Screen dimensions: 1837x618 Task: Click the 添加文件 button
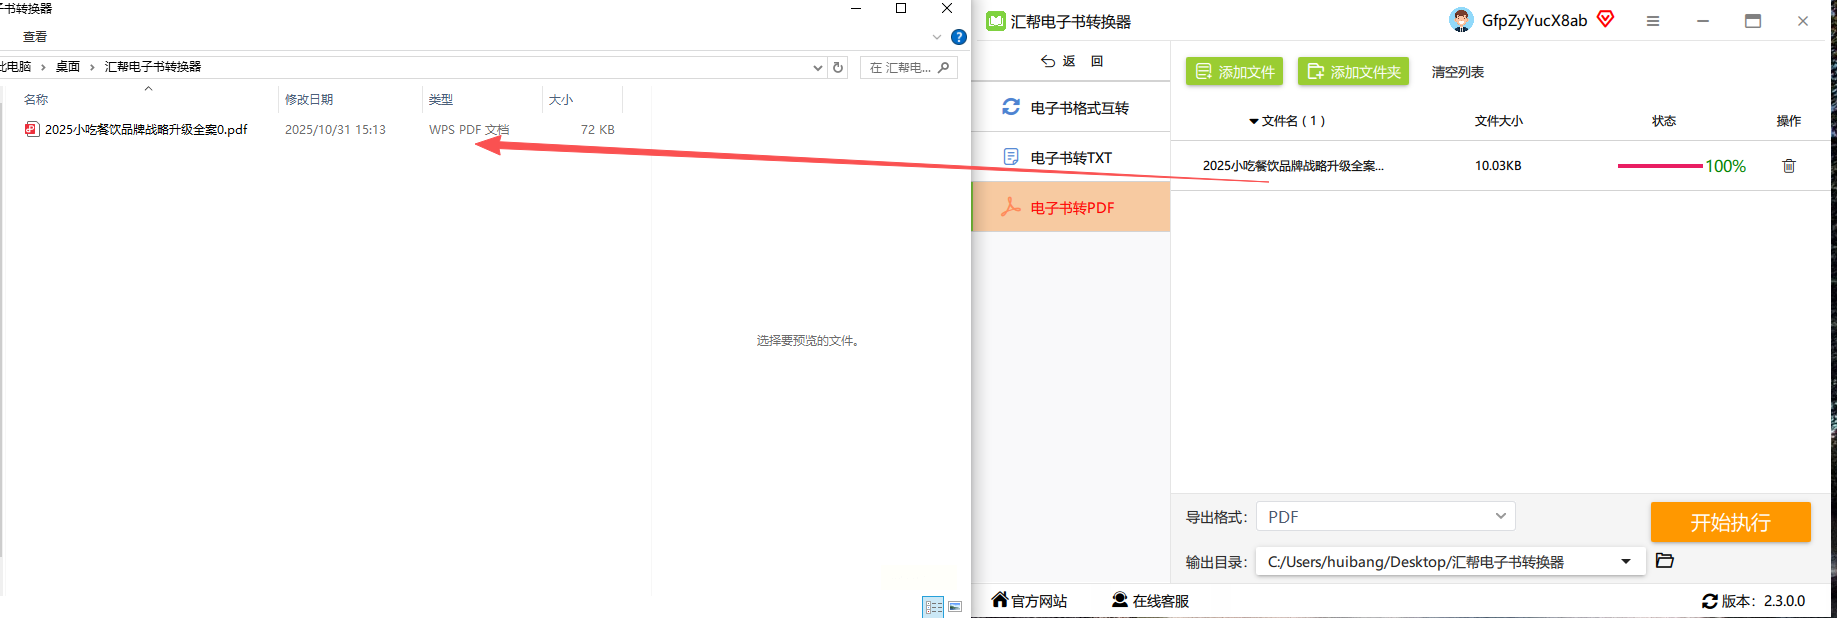click(x=1235, y=72)
